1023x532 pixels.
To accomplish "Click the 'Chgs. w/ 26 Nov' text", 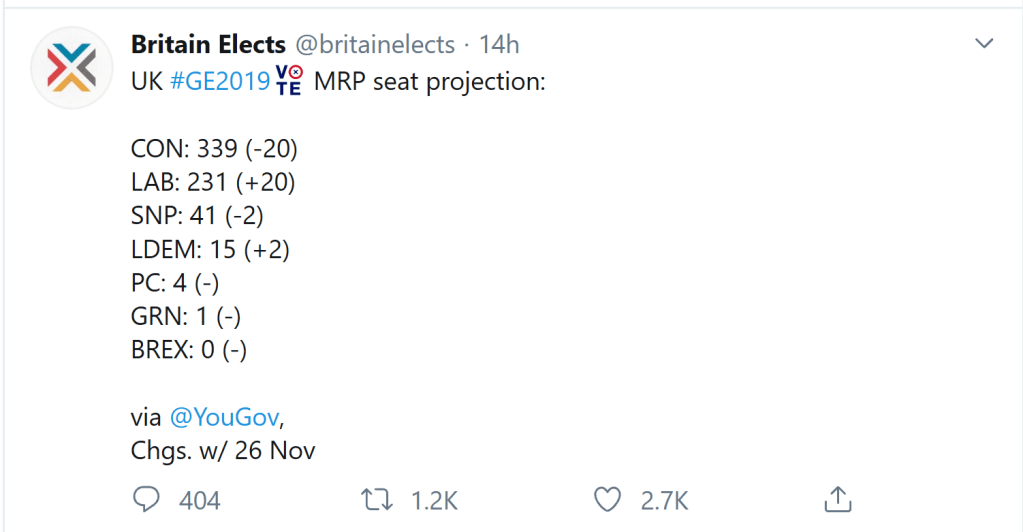I will tap(223, 450).
